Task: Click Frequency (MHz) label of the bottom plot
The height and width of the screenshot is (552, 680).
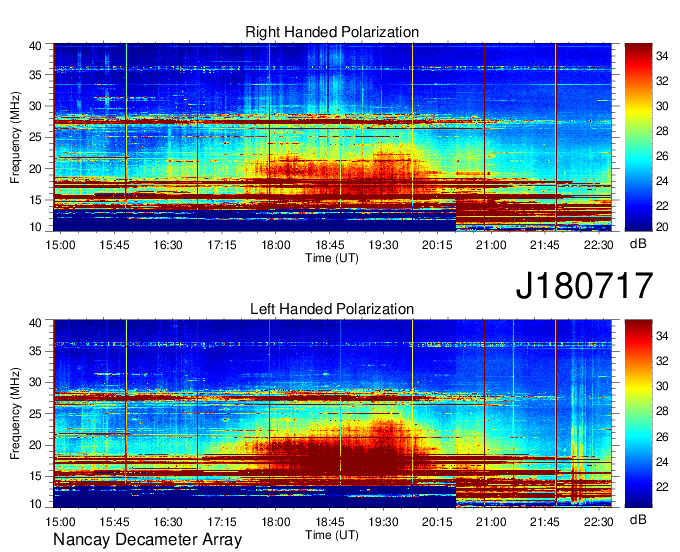Action: pyautogui.click(x=15, y=414)
